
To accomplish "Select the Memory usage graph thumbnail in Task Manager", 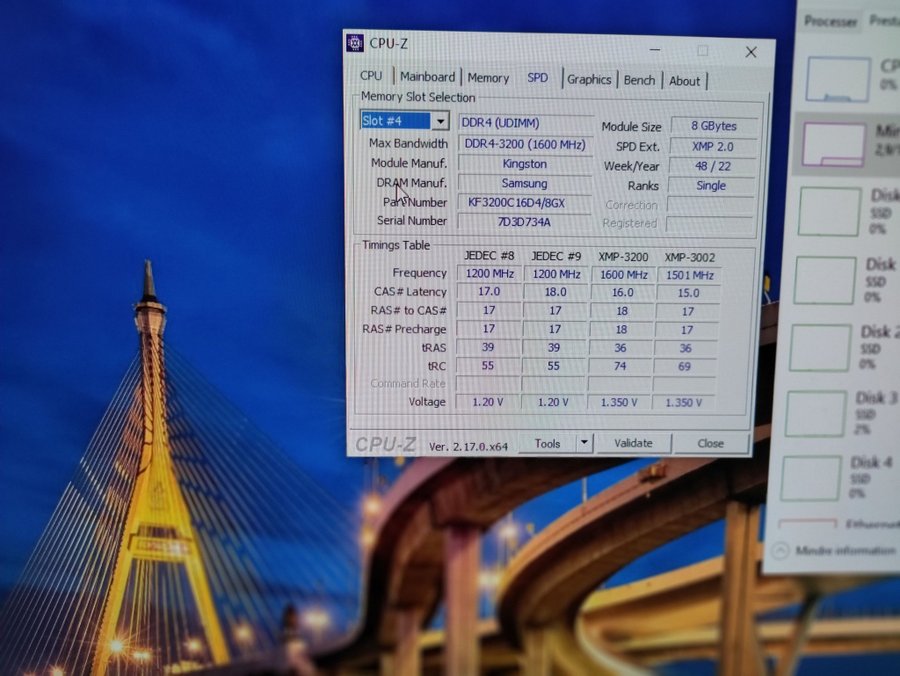I will [833, 144].
